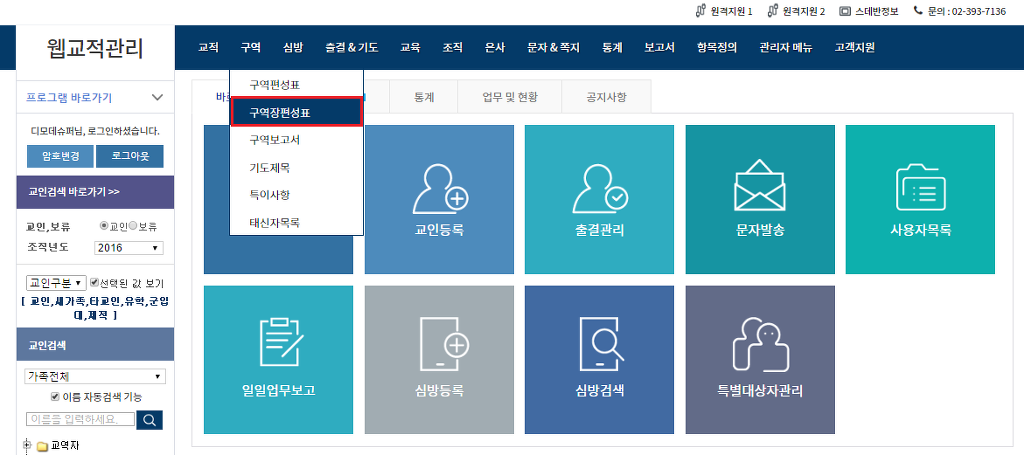The image size is (1024, 455).
Task: Open the 특별대상자관리 people tile
Action: click(760, 360)
